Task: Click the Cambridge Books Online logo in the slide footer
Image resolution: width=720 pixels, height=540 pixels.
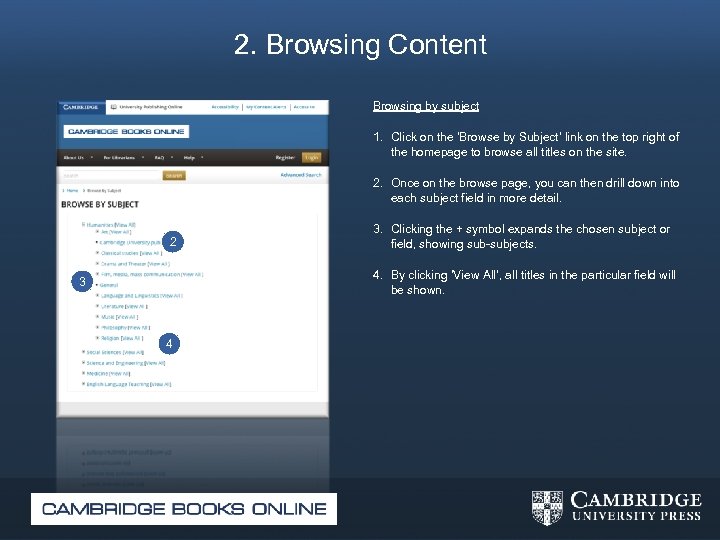Action: point(184,509)
